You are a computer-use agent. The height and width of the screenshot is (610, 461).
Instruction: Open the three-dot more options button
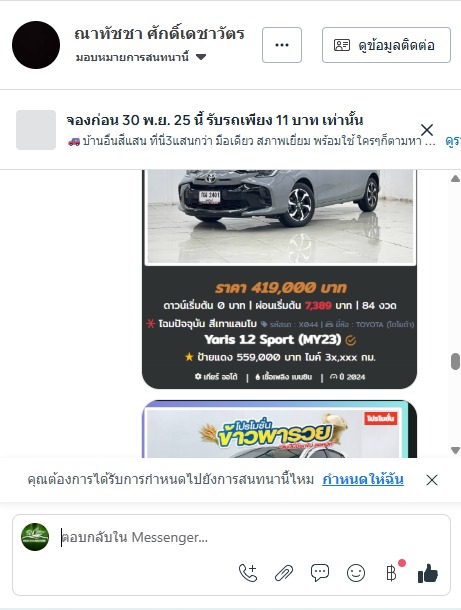click(282, 45)
